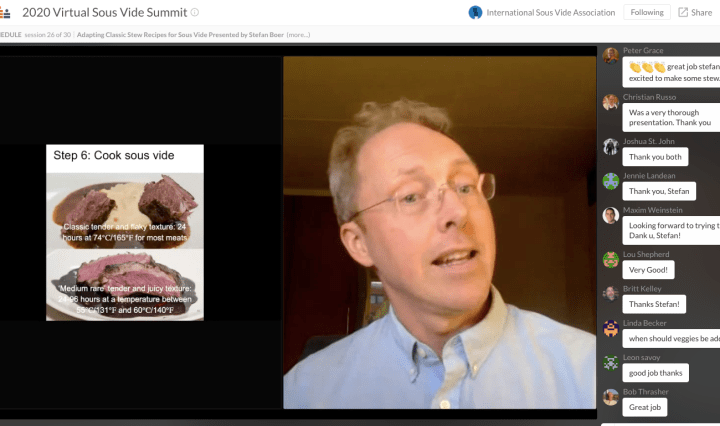
Task: Click Linda Becker's chat avatar
Action: pos(610,328)
